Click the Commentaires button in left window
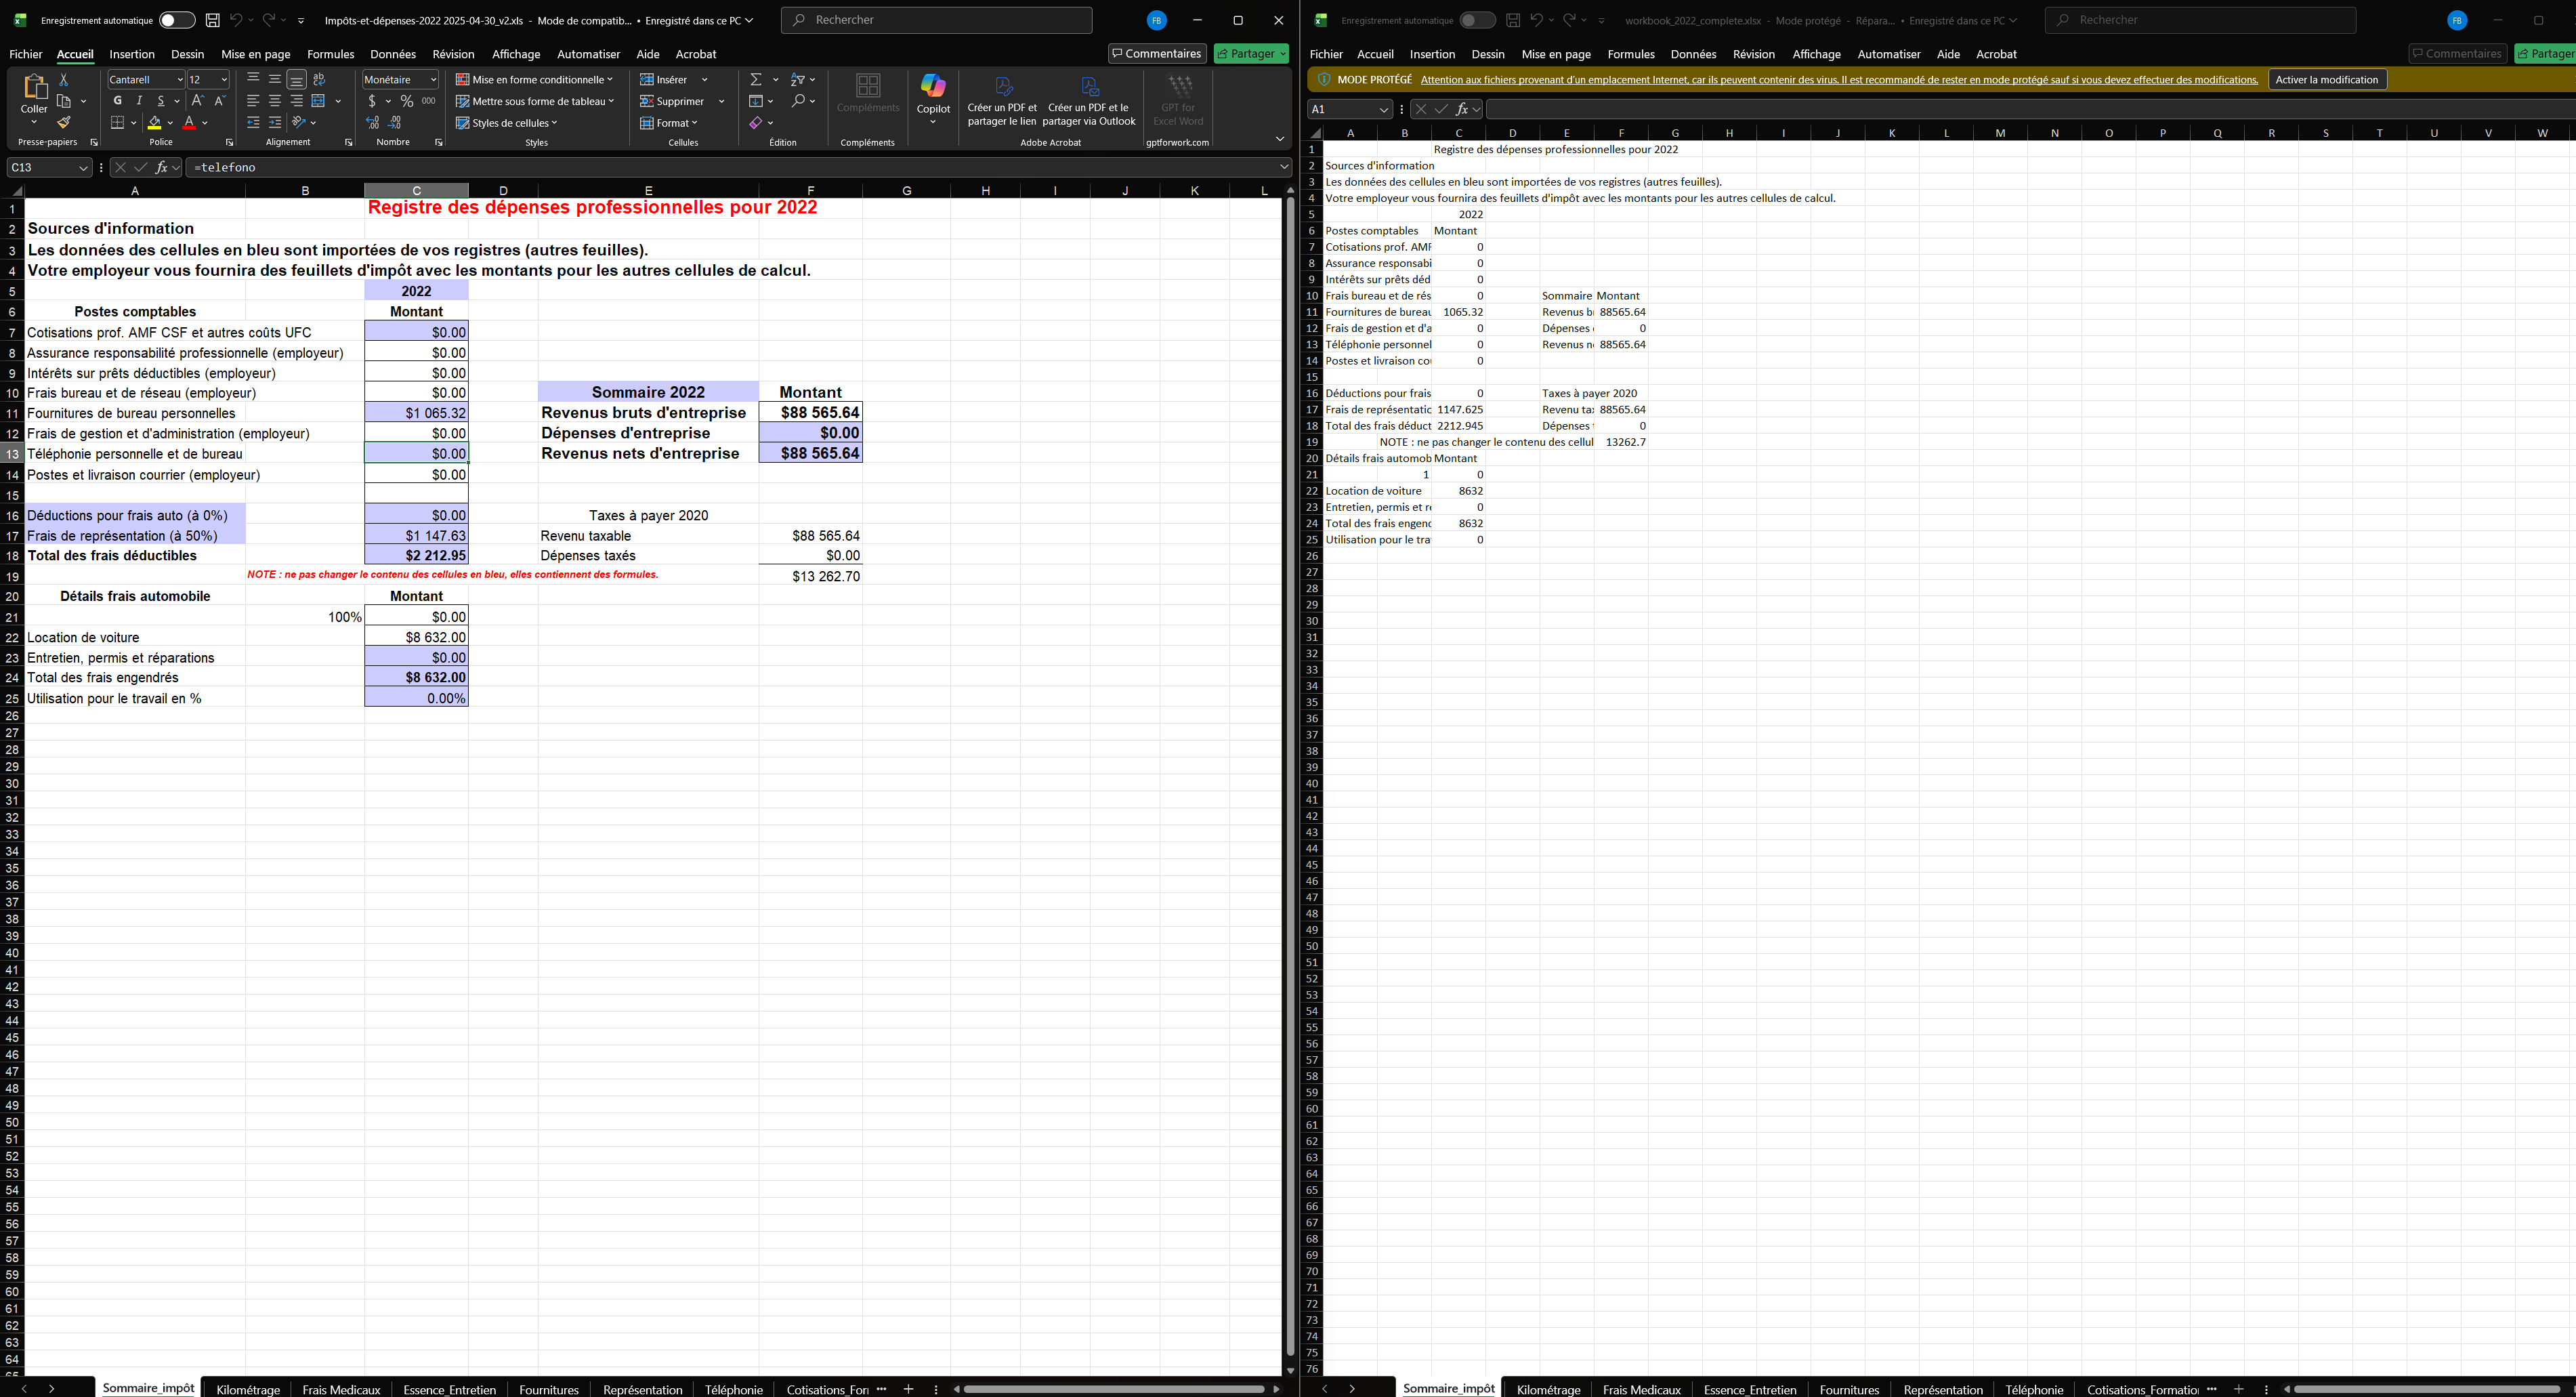The height and width of the screenshot is (1397, 2576). (1156, 54)
